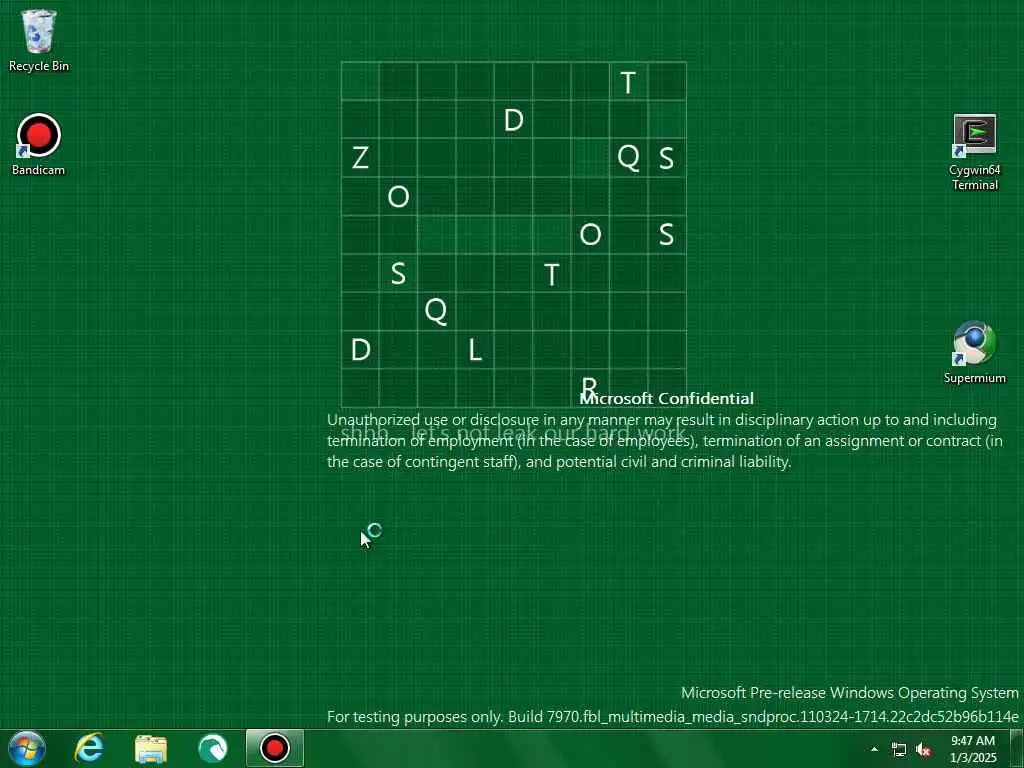The width and height of the screenshot is (1024, 768).
Task: Select the D alone in its grid row
Action: (513, 120)
